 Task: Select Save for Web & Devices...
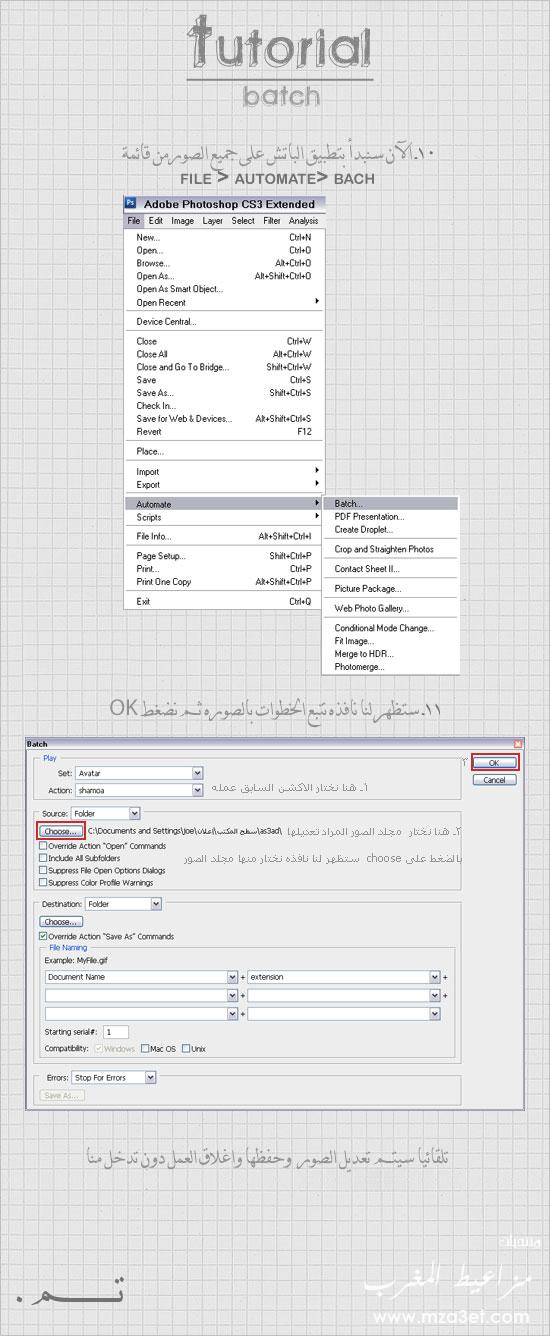click(224, 419)
